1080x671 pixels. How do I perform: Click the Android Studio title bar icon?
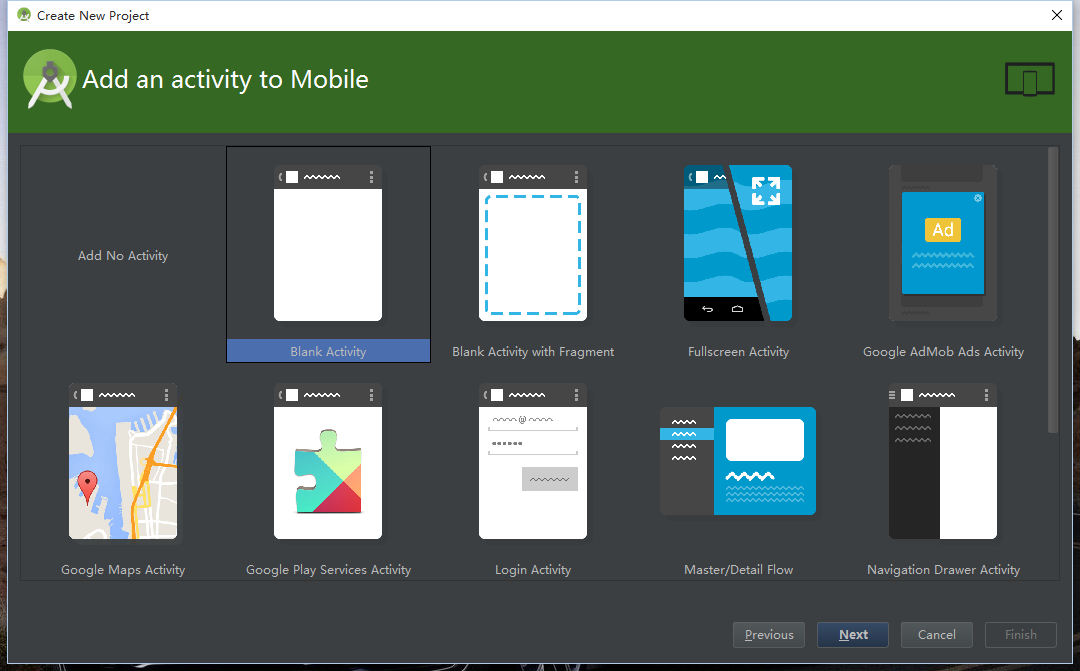(24, 15)
